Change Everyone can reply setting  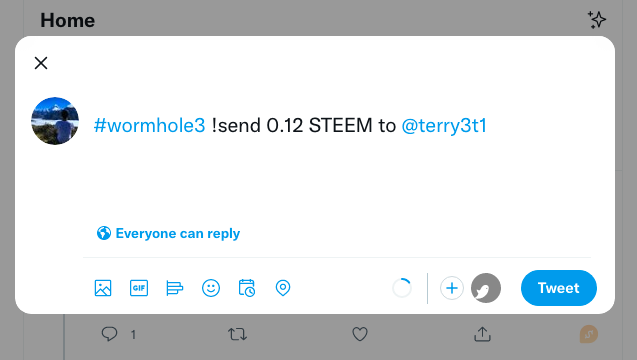(x=168, y=233)
